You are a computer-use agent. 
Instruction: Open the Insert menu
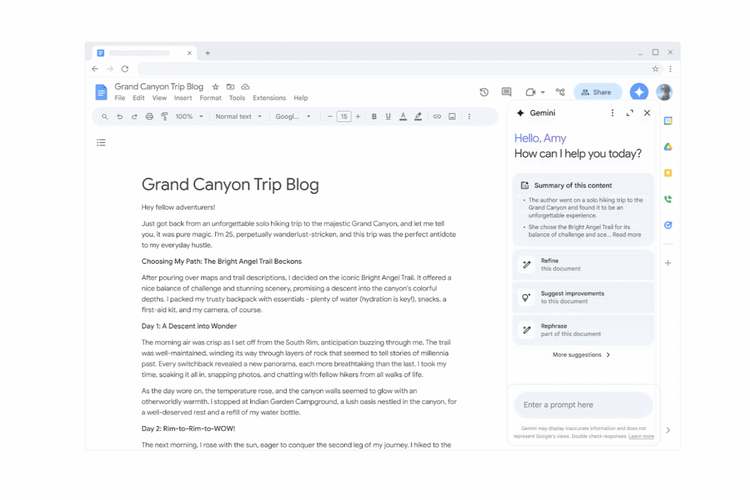[183, 98]
